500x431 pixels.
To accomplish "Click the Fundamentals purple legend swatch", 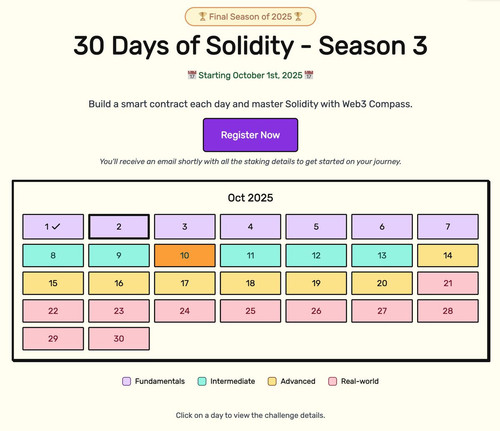I will pos(126,381).
